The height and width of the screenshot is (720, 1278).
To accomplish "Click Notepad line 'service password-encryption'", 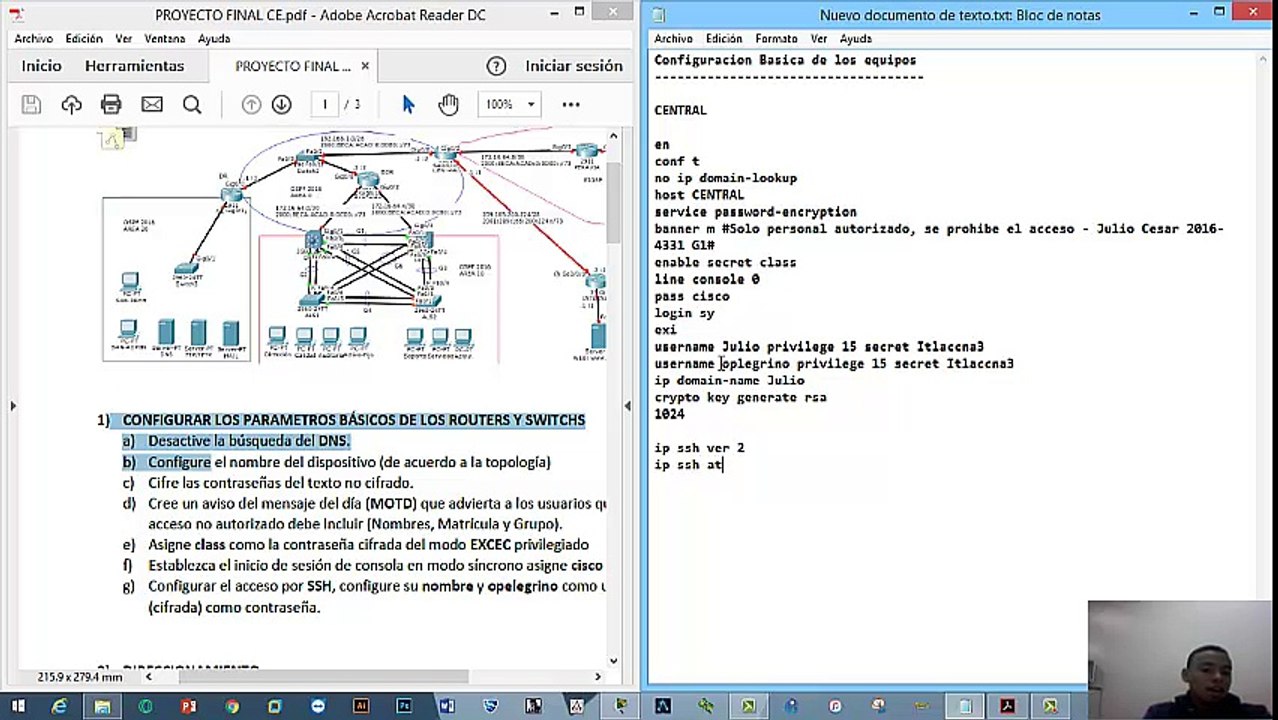I will (755, 212).
